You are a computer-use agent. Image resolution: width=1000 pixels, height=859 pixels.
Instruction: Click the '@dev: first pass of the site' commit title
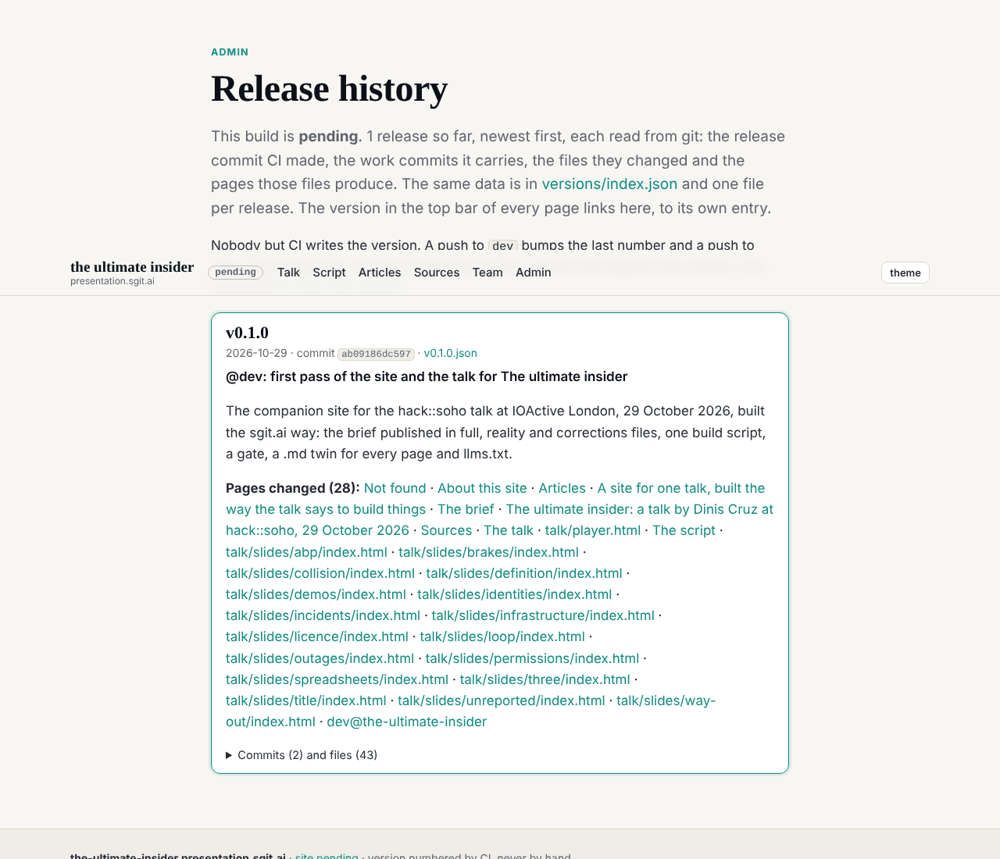pyautogui.click(x=427, y=376)
